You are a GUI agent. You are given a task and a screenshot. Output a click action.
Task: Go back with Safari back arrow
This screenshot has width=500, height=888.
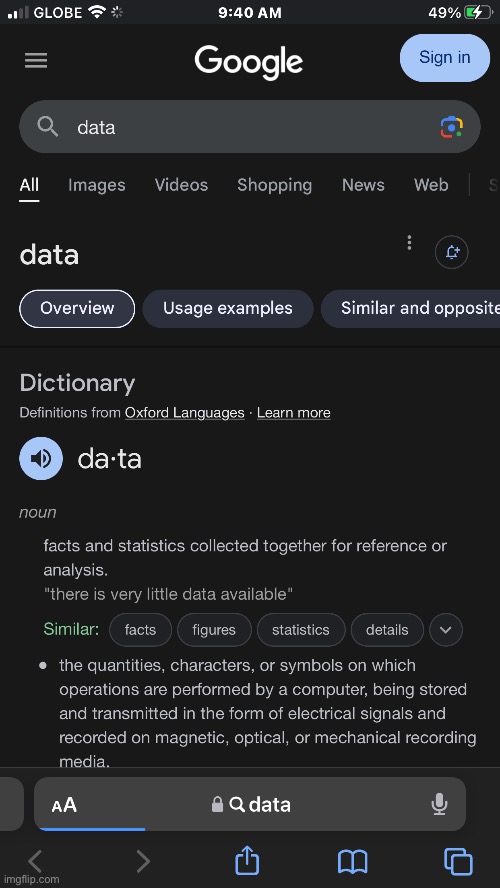click(35, 861)
